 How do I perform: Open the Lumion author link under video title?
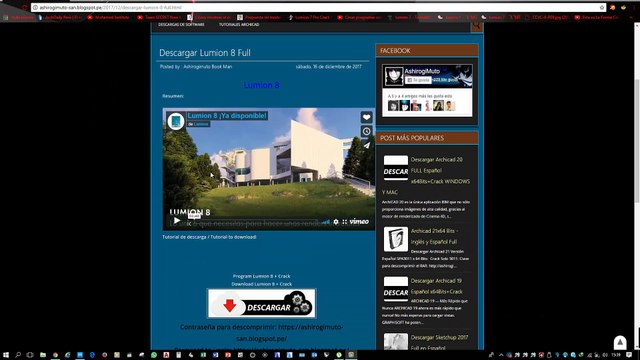pyautogui.click(x=201, y=124)
